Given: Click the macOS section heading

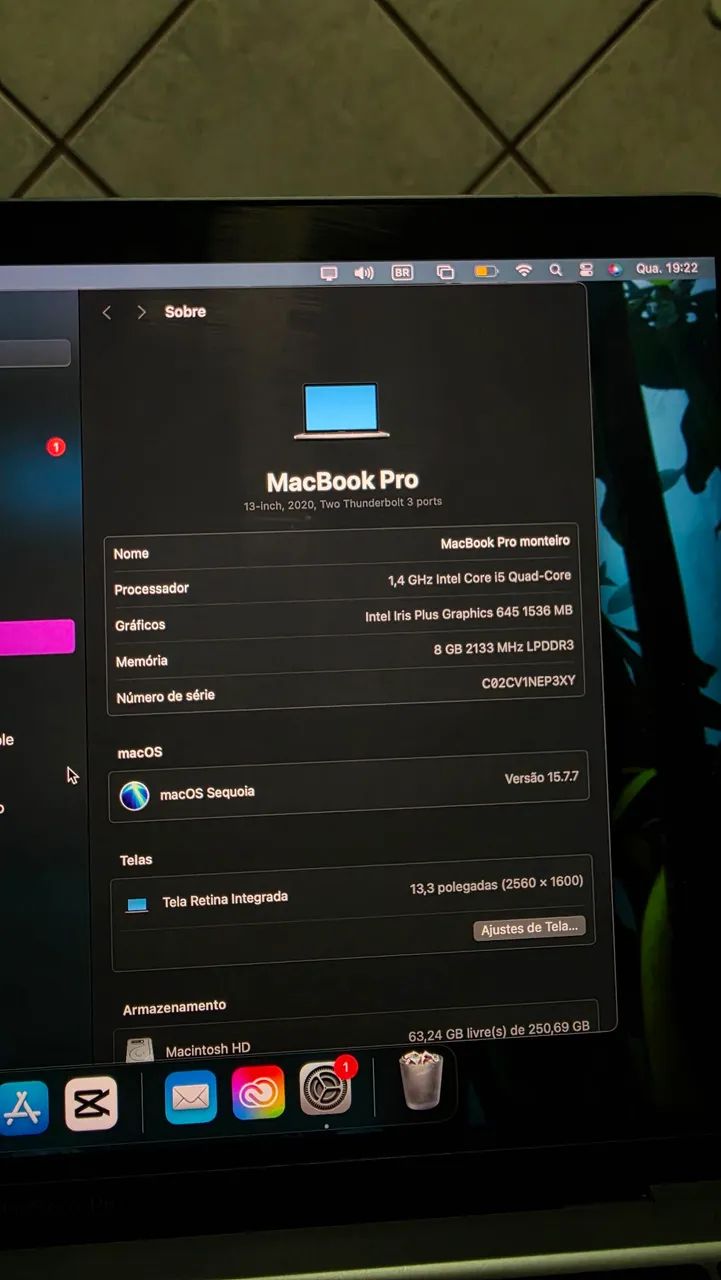Looking at the screenshot, I should click(140, 753).
